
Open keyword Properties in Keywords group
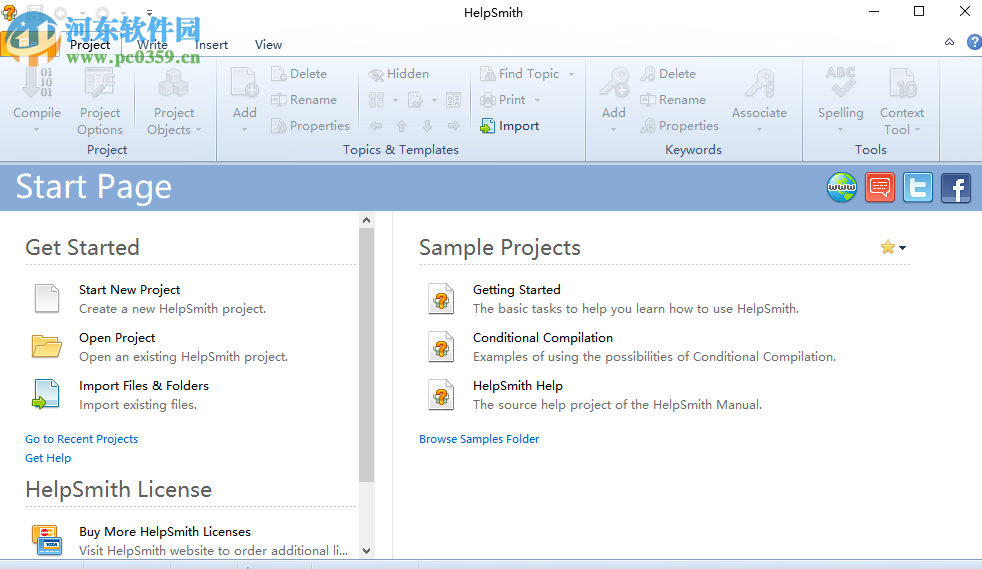pos(679,126)
